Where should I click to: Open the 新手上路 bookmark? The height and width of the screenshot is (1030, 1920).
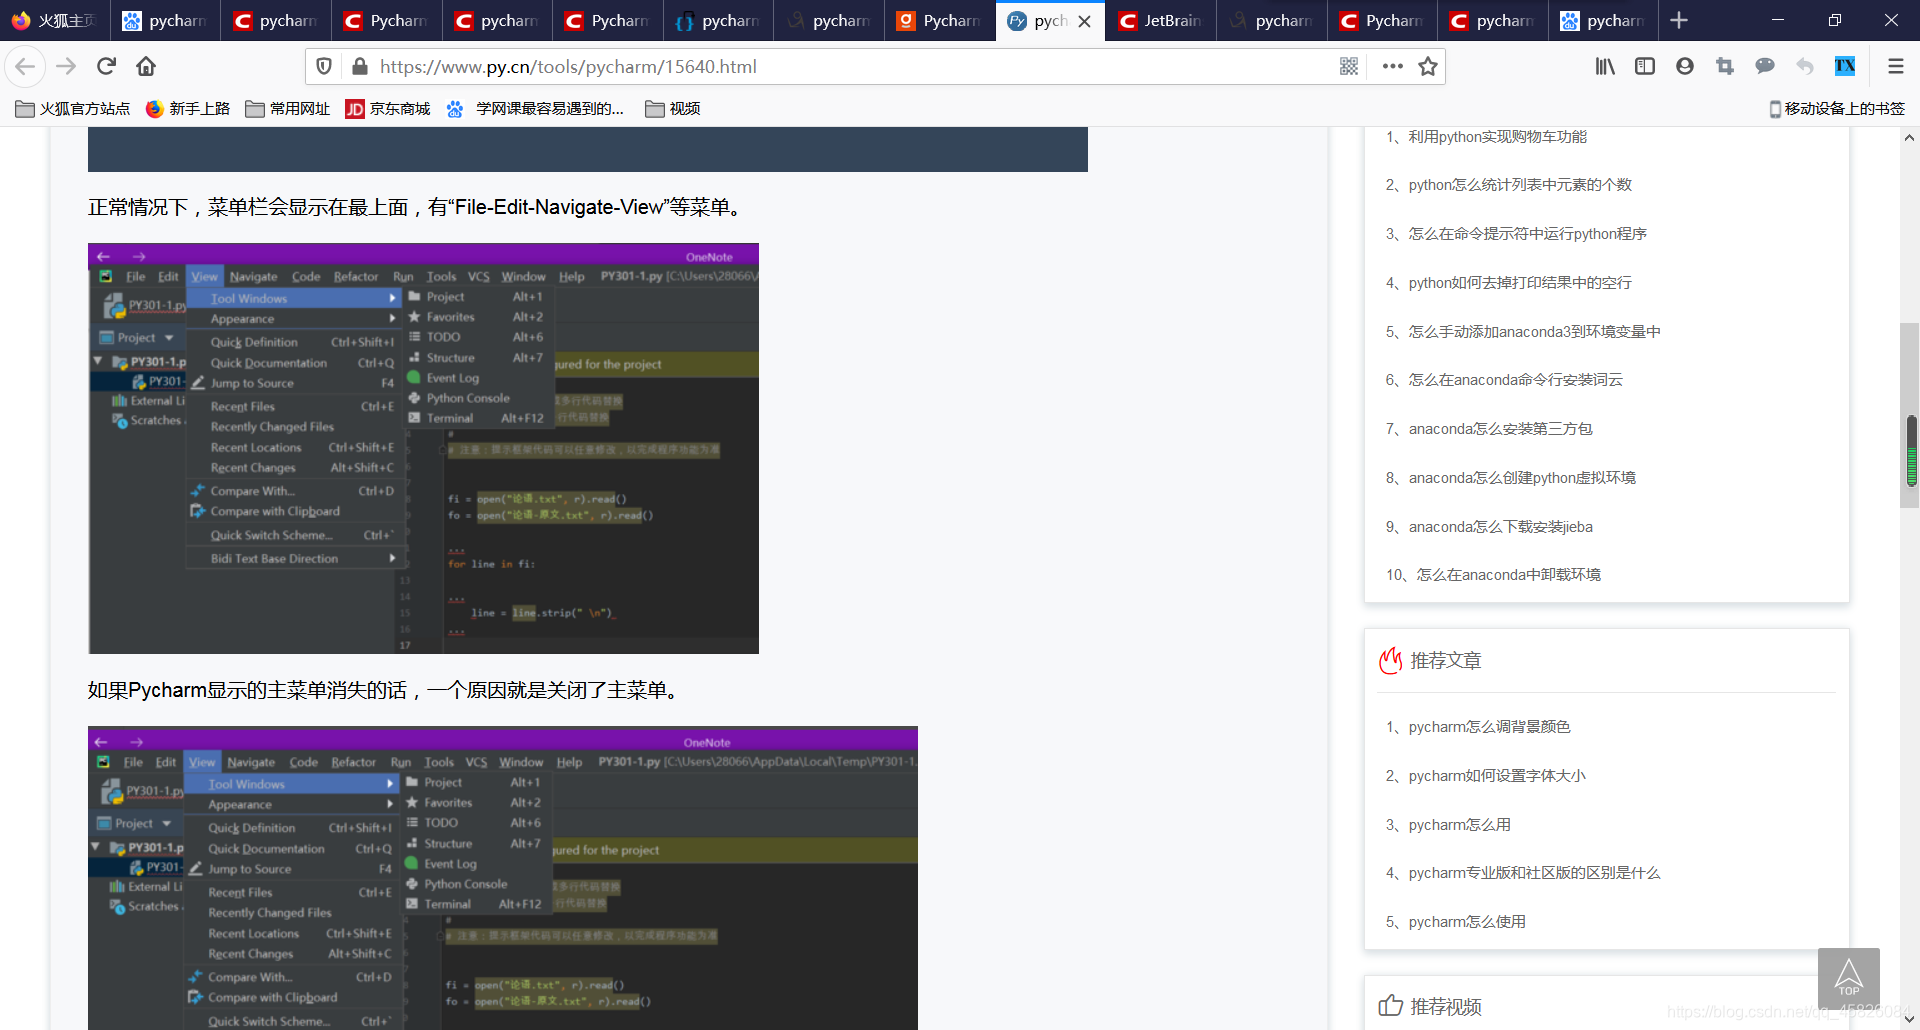pos(188,109)
